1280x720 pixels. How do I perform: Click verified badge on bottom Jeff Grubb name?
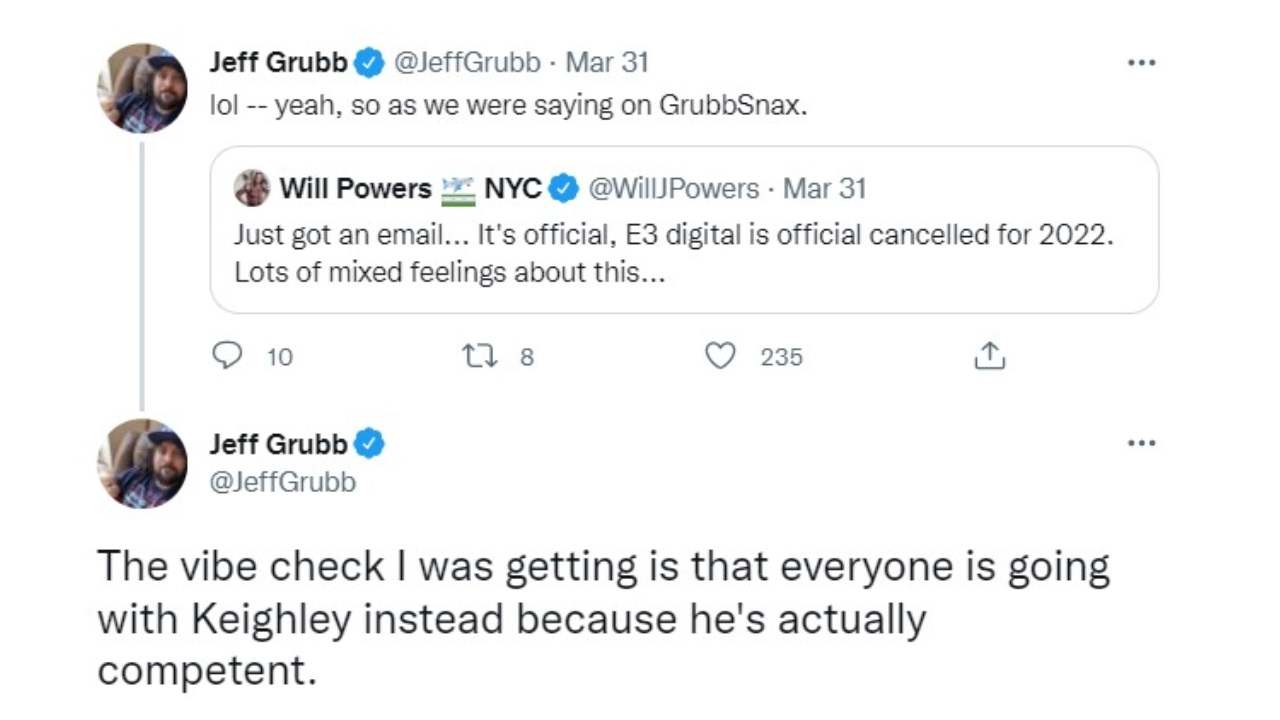tap(370, 443)
